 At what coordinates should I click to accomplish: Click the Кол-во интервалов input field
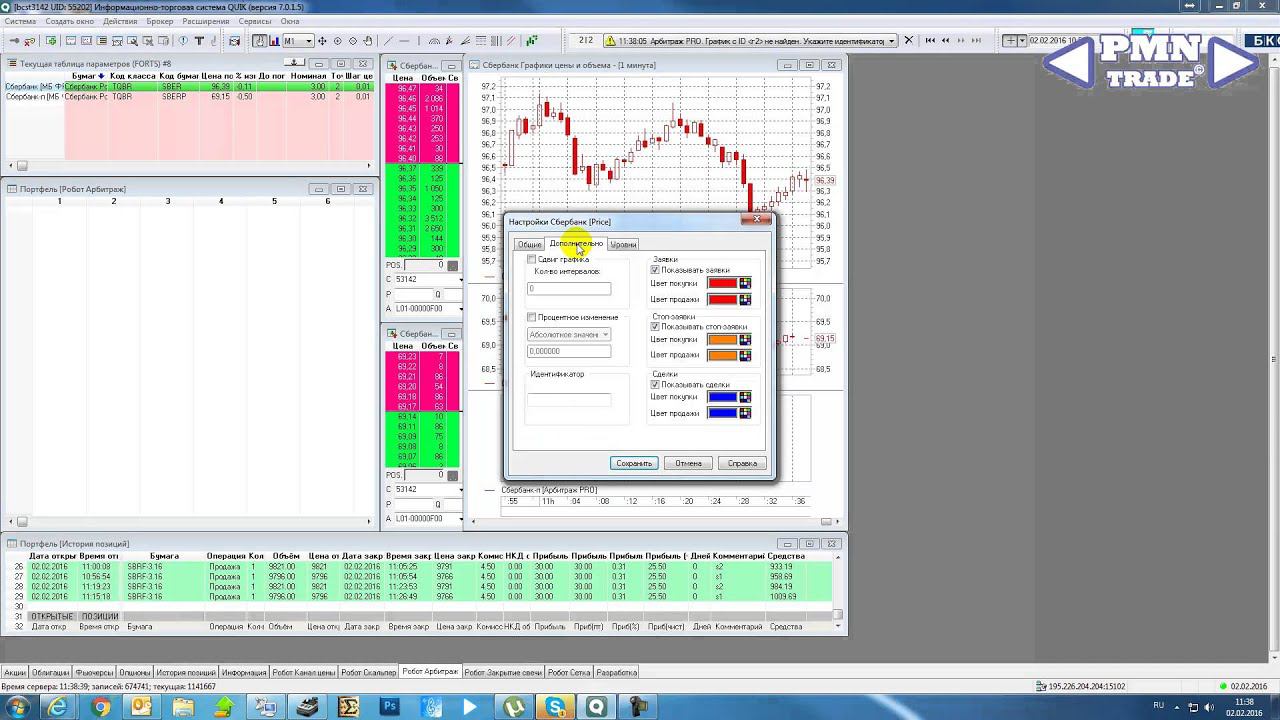(569, 289)
